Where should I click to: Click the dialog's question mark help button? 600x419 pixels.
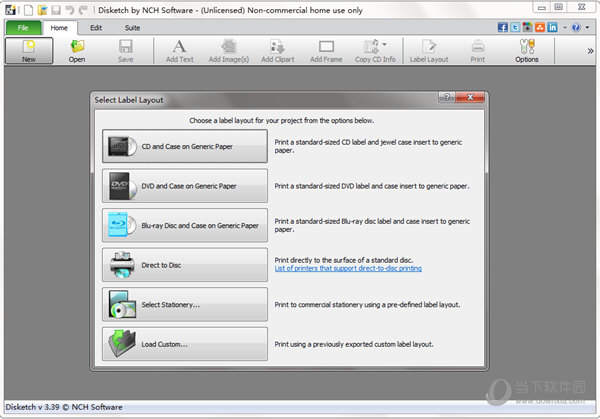click(447, 97)
